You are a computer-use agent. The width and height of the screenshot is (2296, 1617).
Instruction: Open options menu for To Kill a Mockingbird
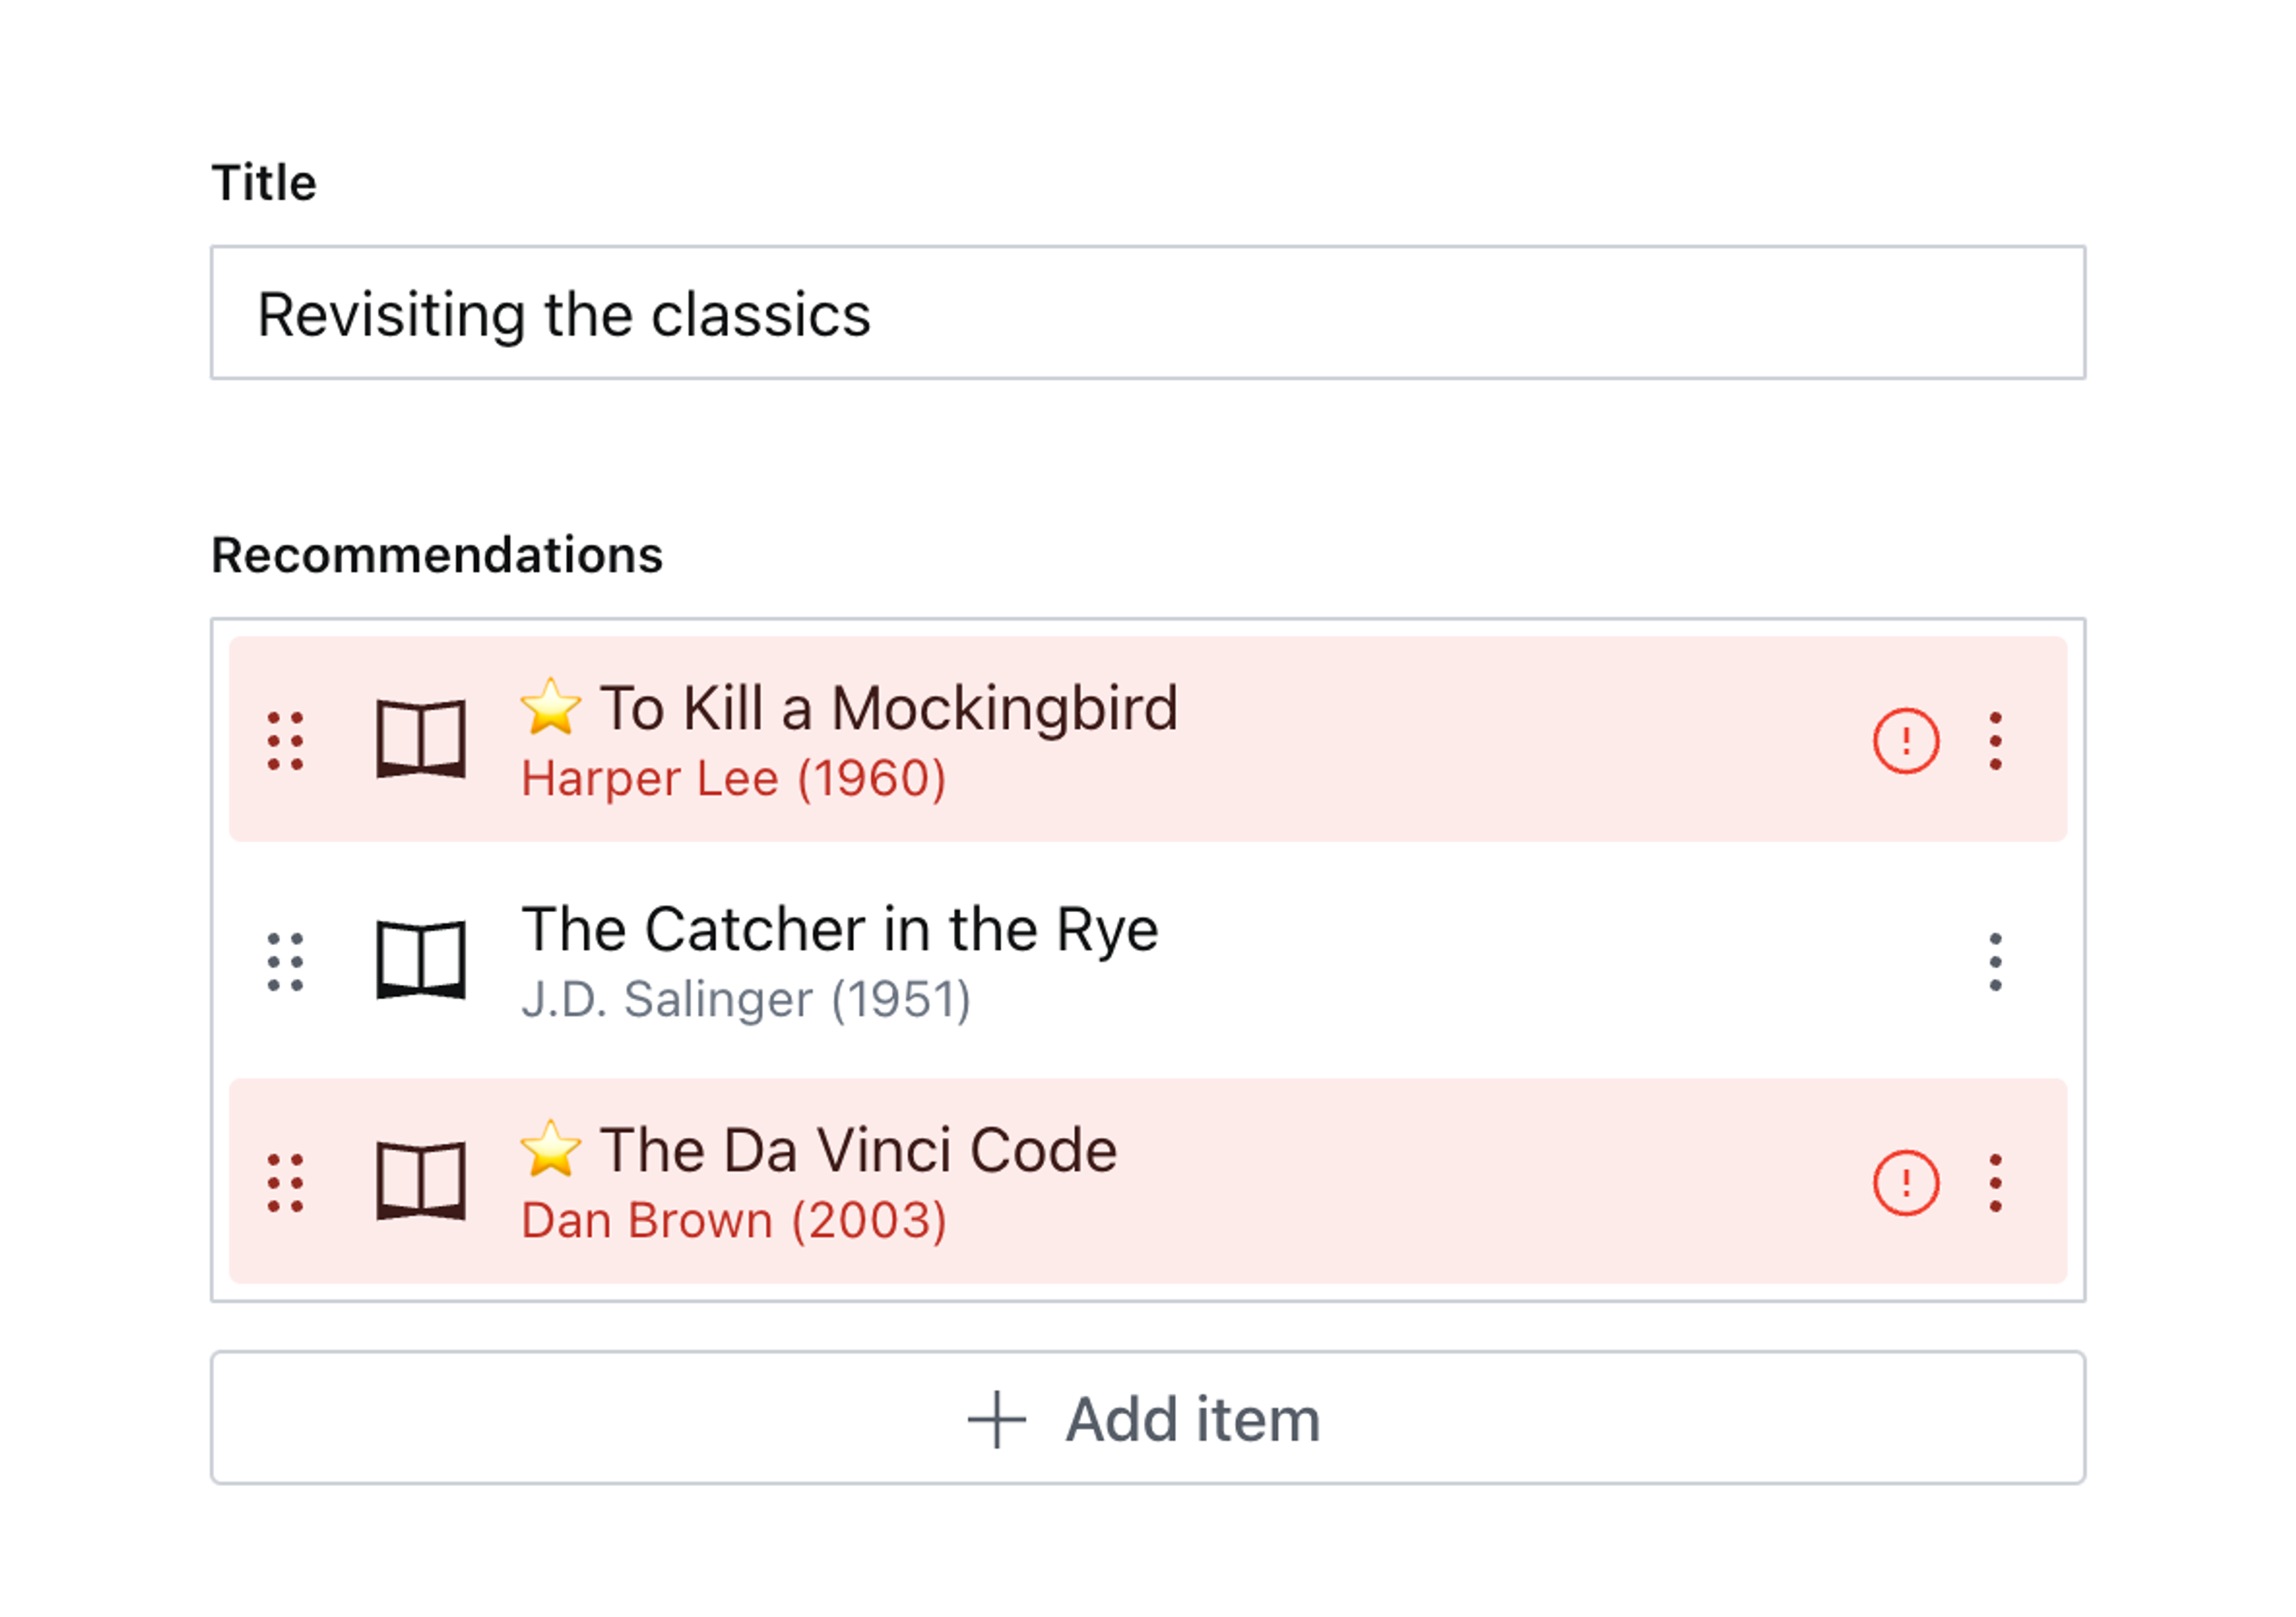click(x=1996, y=741)
